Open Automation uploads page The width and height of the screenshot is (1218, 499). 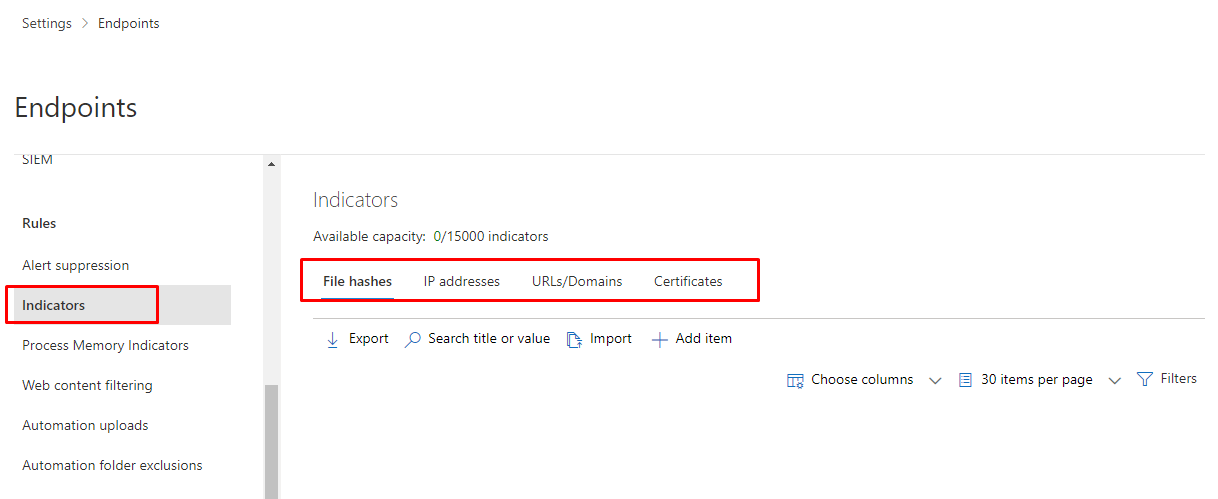coord(85,426)
